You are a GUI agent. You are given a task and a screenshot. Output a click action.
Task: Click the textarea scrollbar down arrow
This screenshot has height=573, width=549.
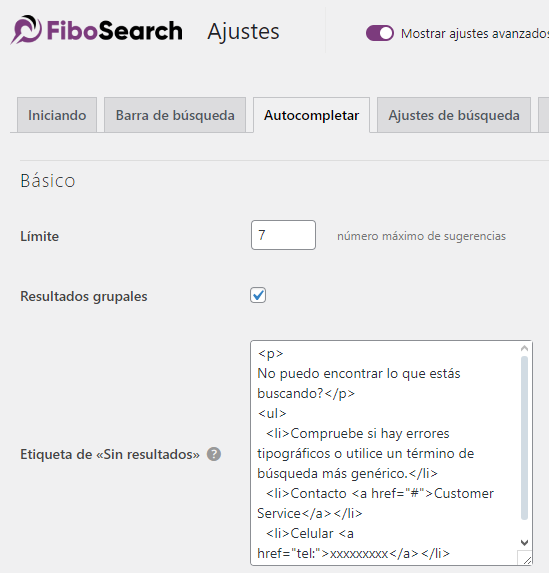click(525, 542)
